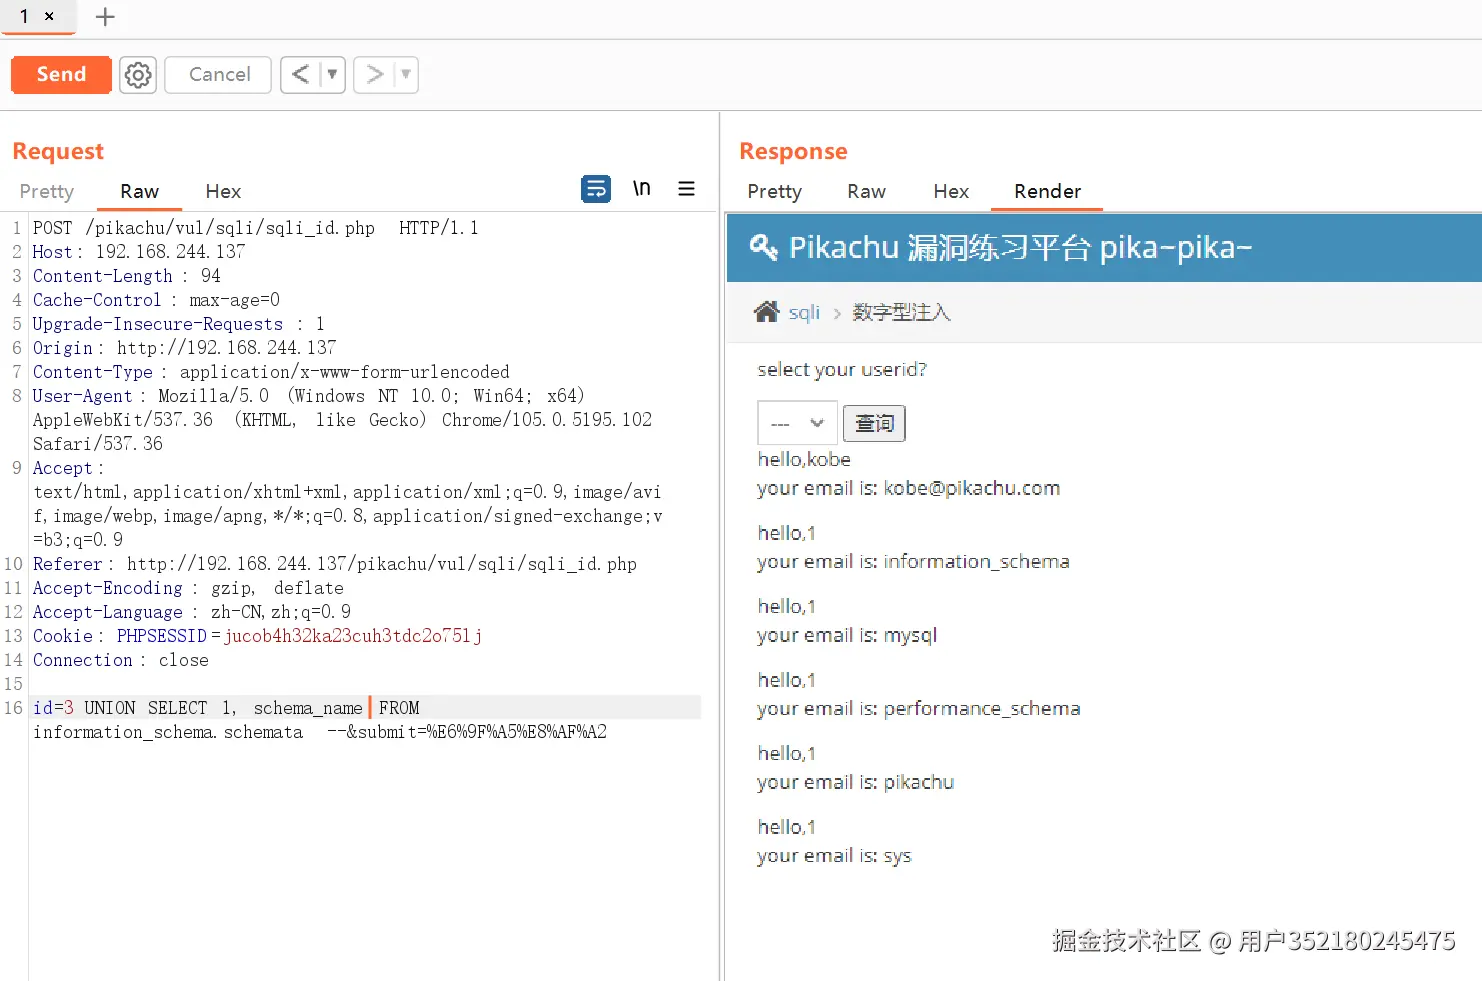Click the 数字型注入 breadcrumb text
The height and width of the screenshot is (981, 1482).
pos(901,312)
